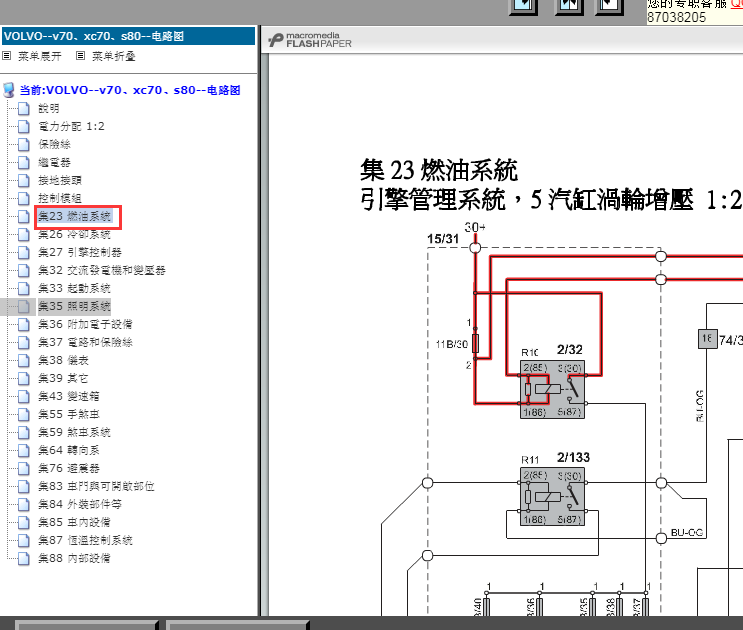Image resolution: width=743 pixels, height=630 pixels.
Task: Open 集88 內部設備 diagram
Action: [74, 558]
